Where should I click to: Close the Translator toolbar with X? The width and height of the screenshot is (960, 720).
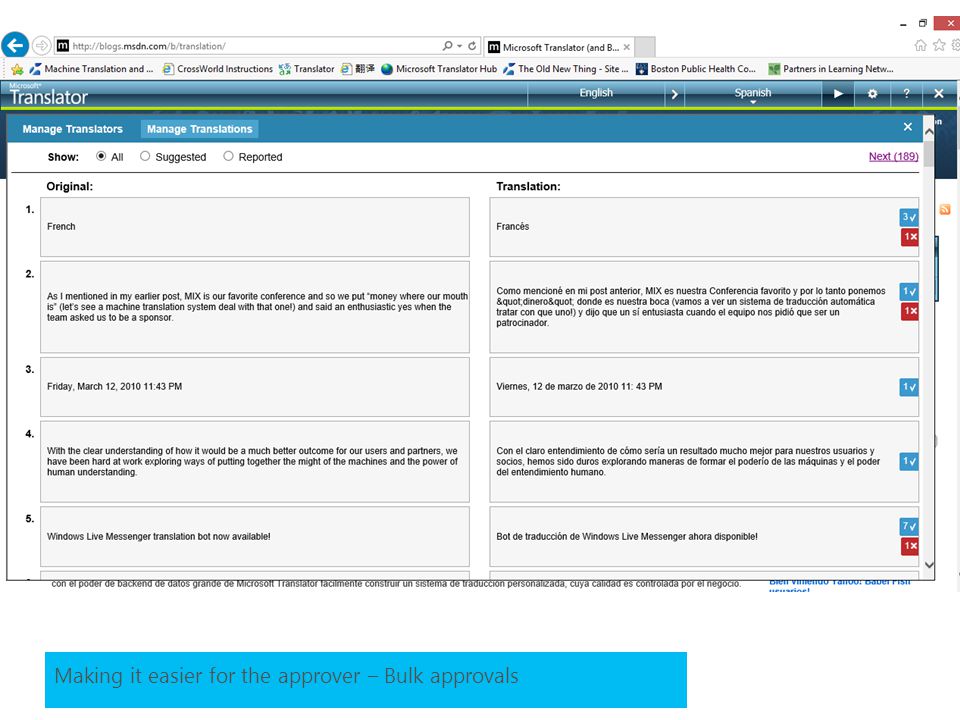[x=939, y=94]
